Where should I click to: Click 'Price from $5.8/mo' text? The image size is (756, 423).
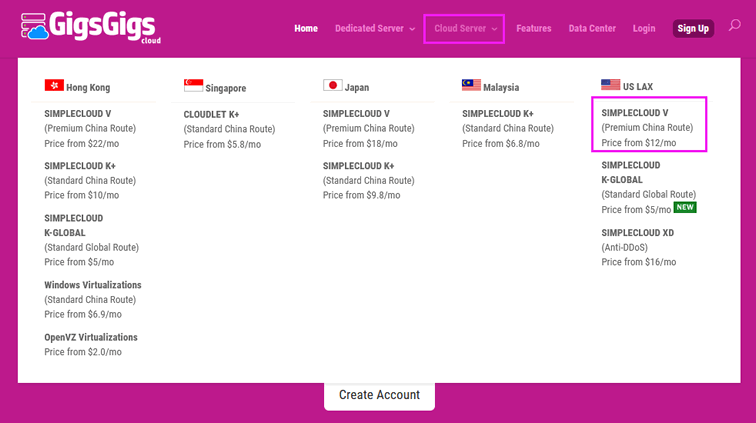click(222, 145)
